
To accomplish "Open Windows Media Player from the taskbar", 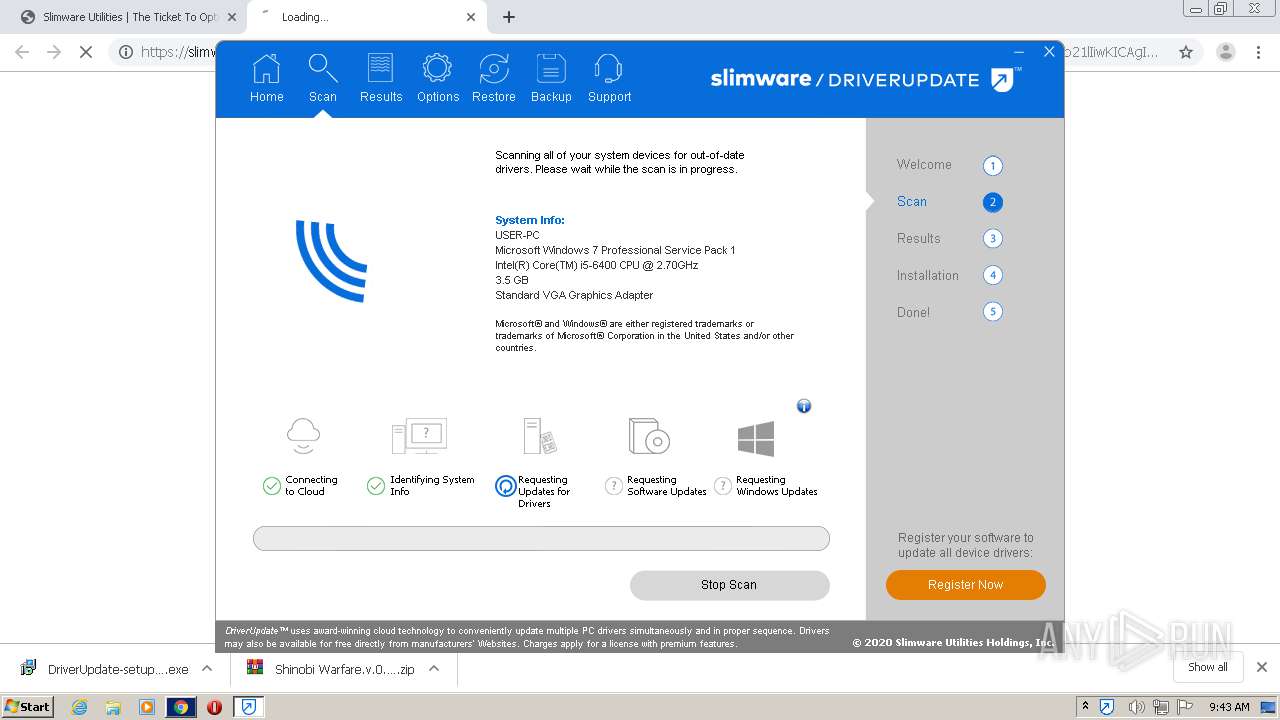I will (147, 707).
